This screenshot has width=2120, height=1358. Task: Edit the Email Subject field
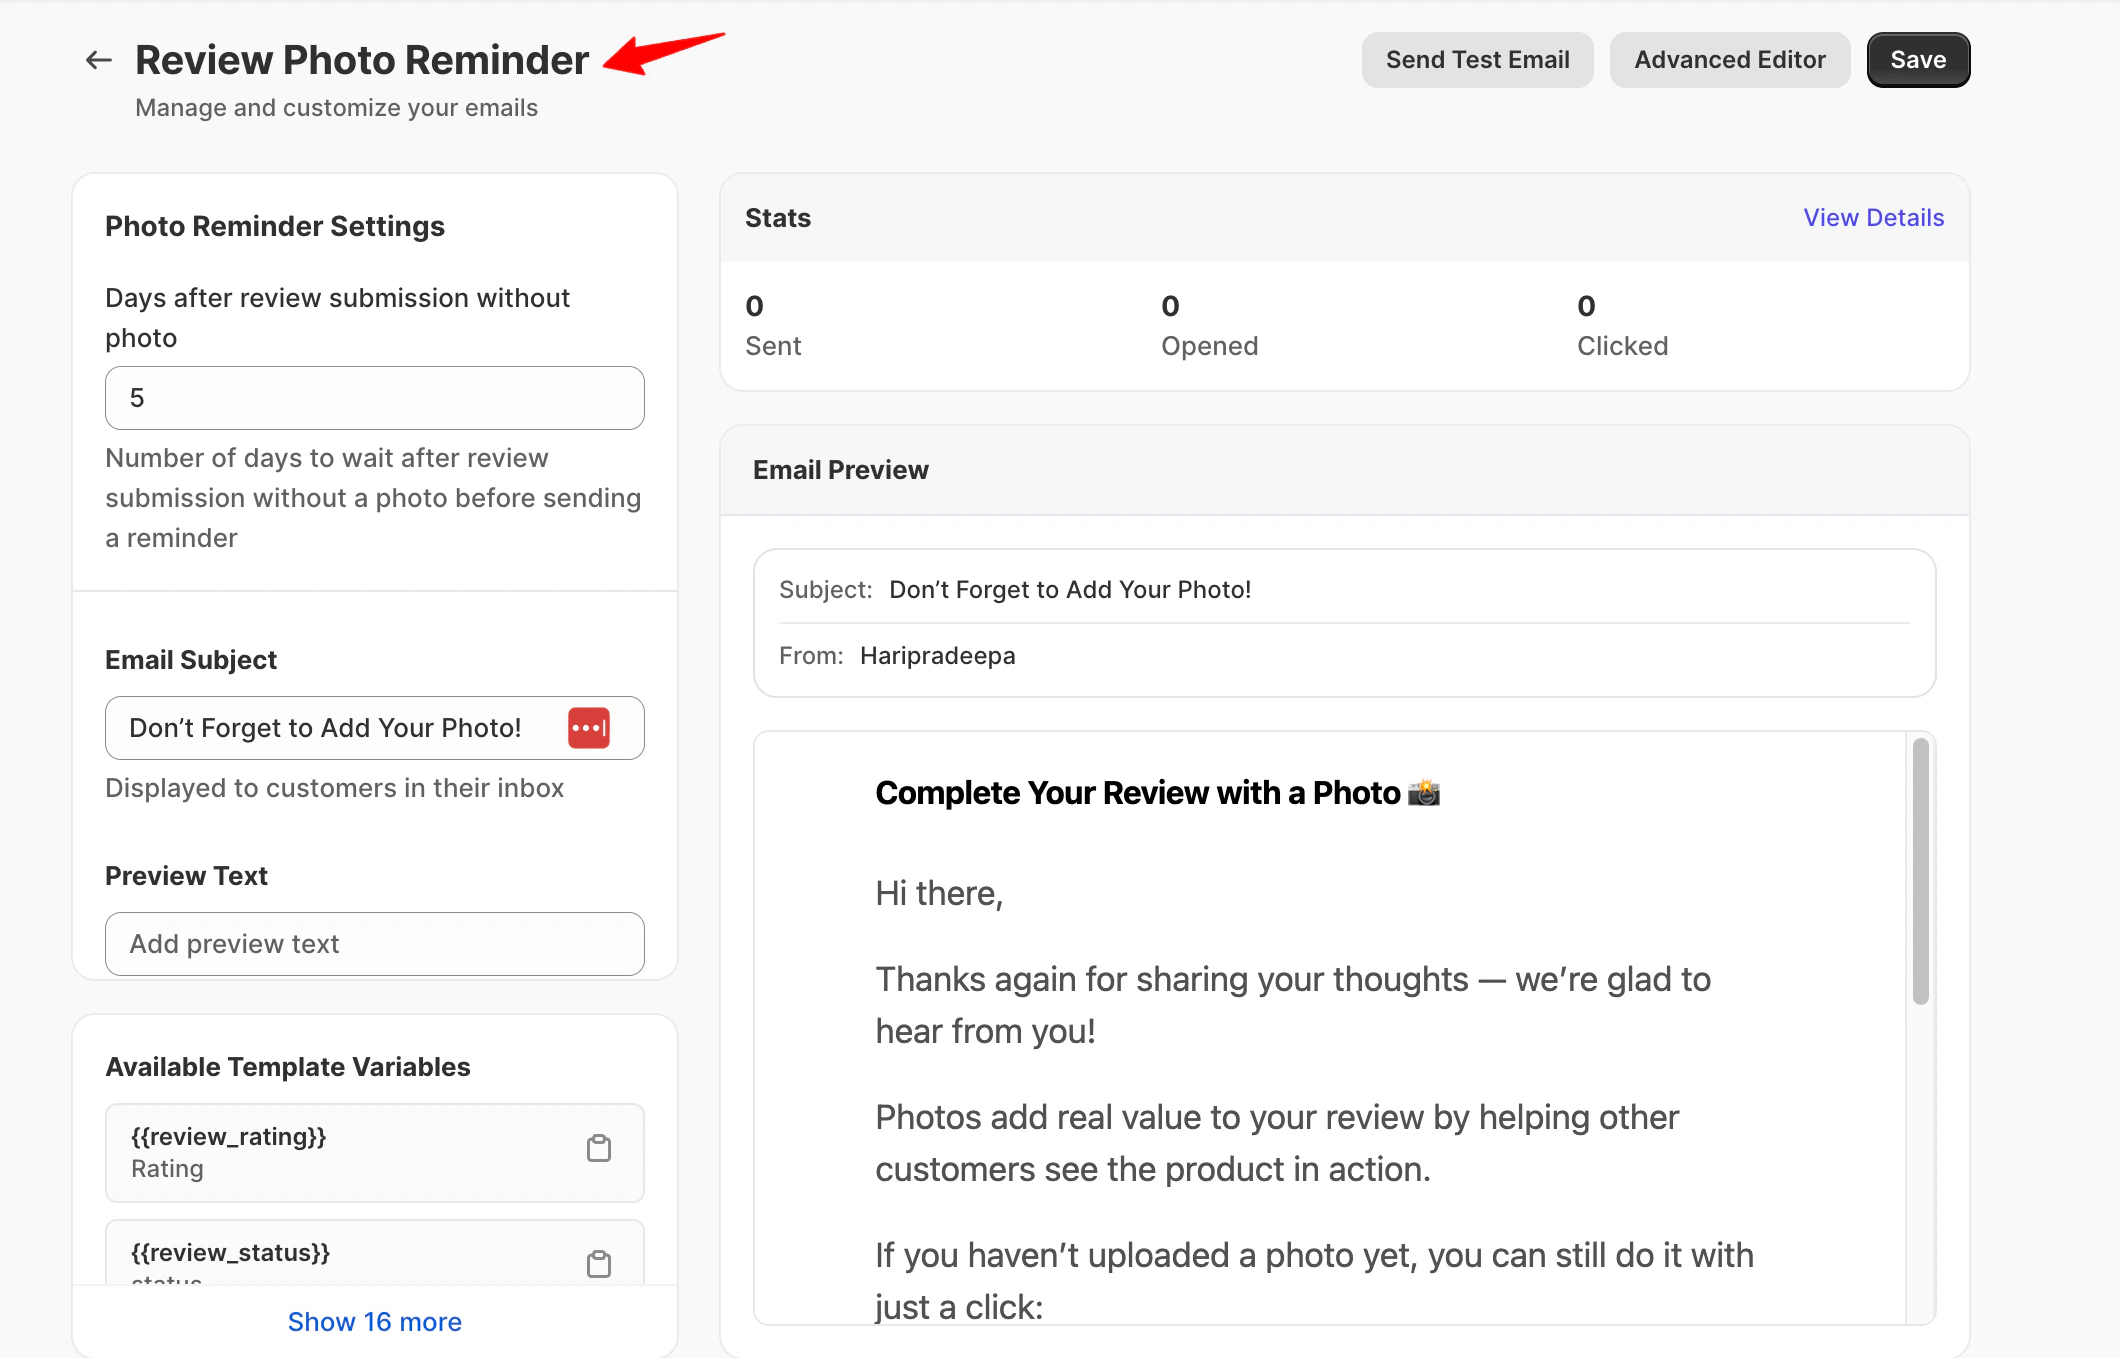click(x=375, y=728)
